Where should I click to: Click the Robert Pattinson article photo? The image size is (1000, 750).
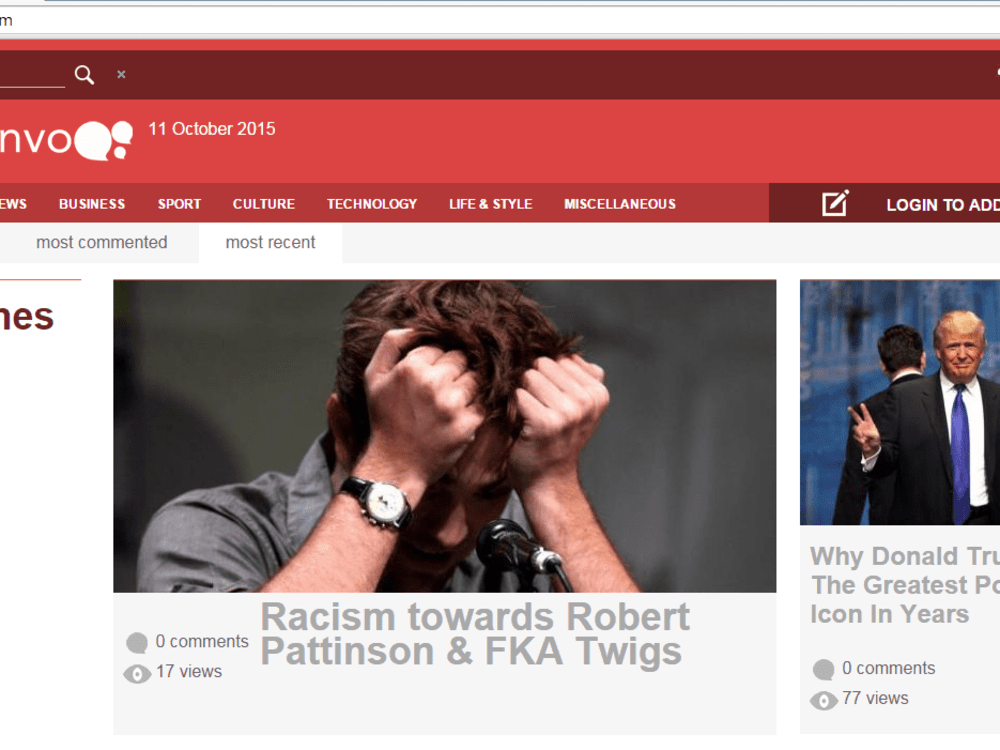[x=445, y=436]
